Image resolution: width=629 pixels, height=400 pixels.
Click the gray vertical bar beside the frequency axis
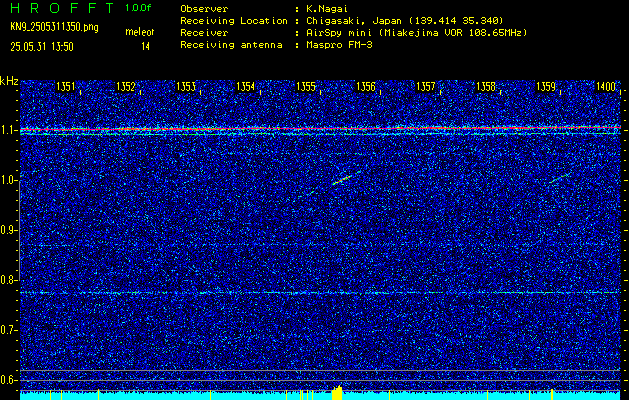tap(19, 229)
